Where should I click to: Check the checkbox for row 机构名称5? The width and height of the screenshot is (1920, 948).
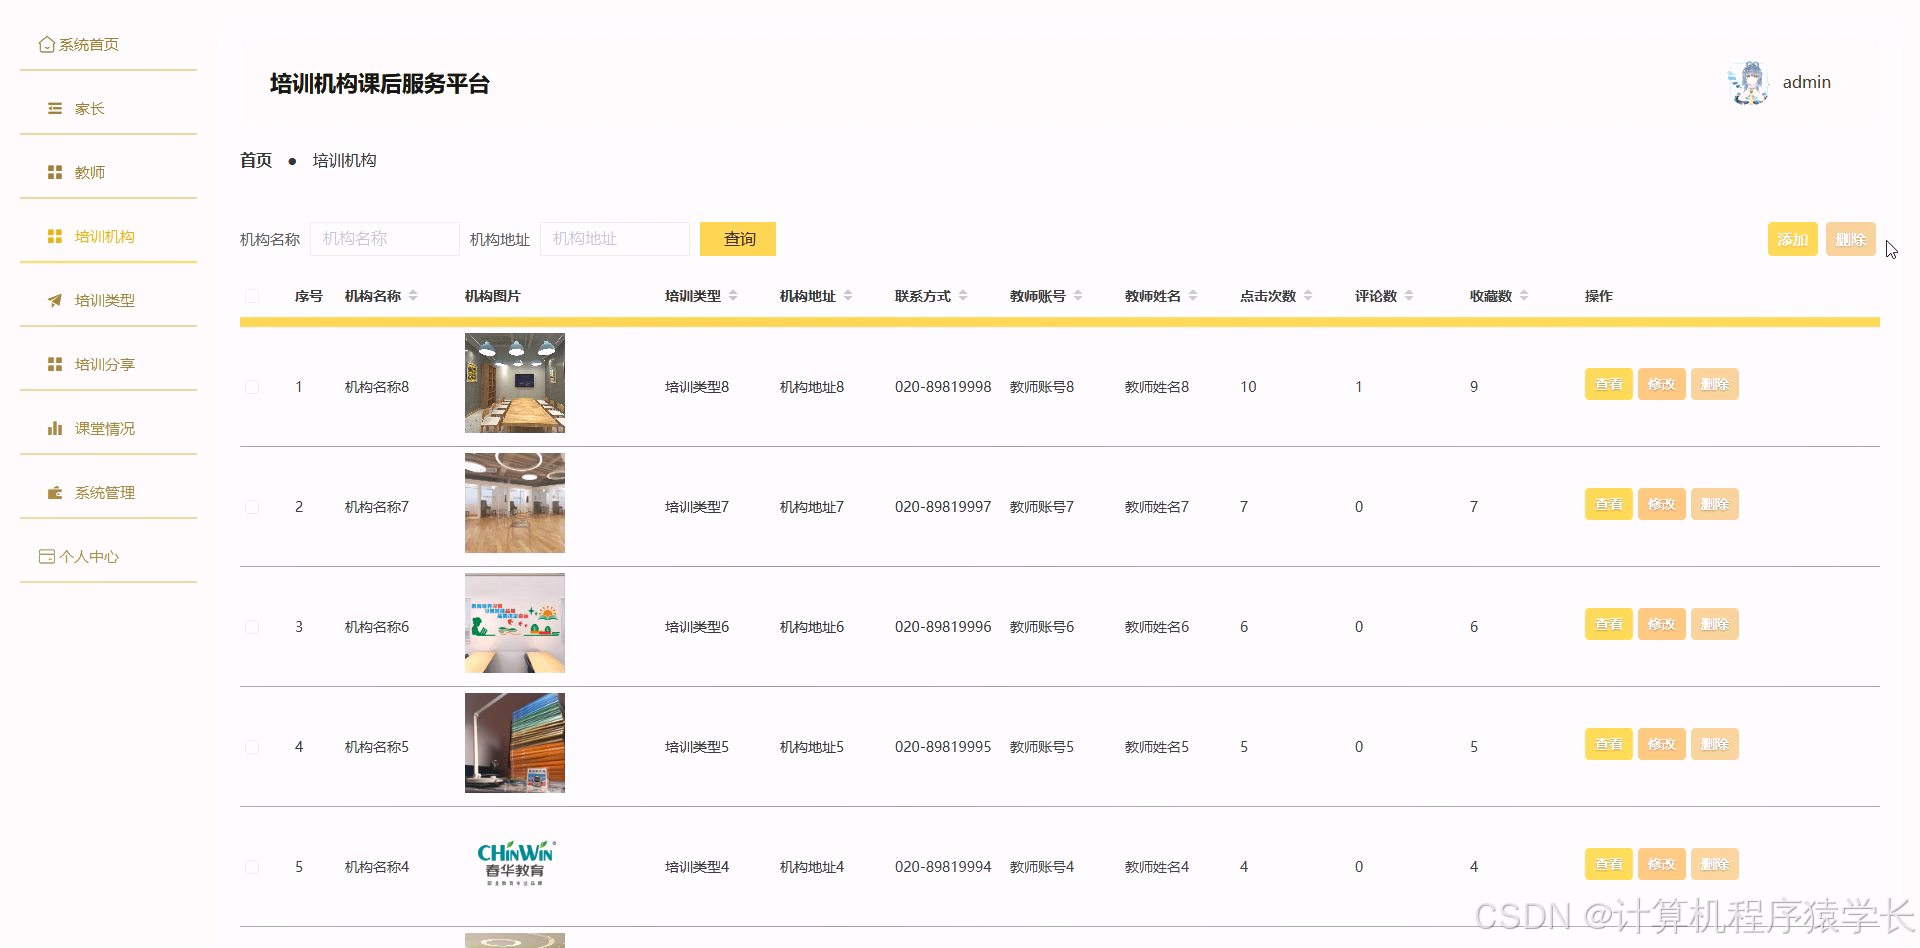252,747
